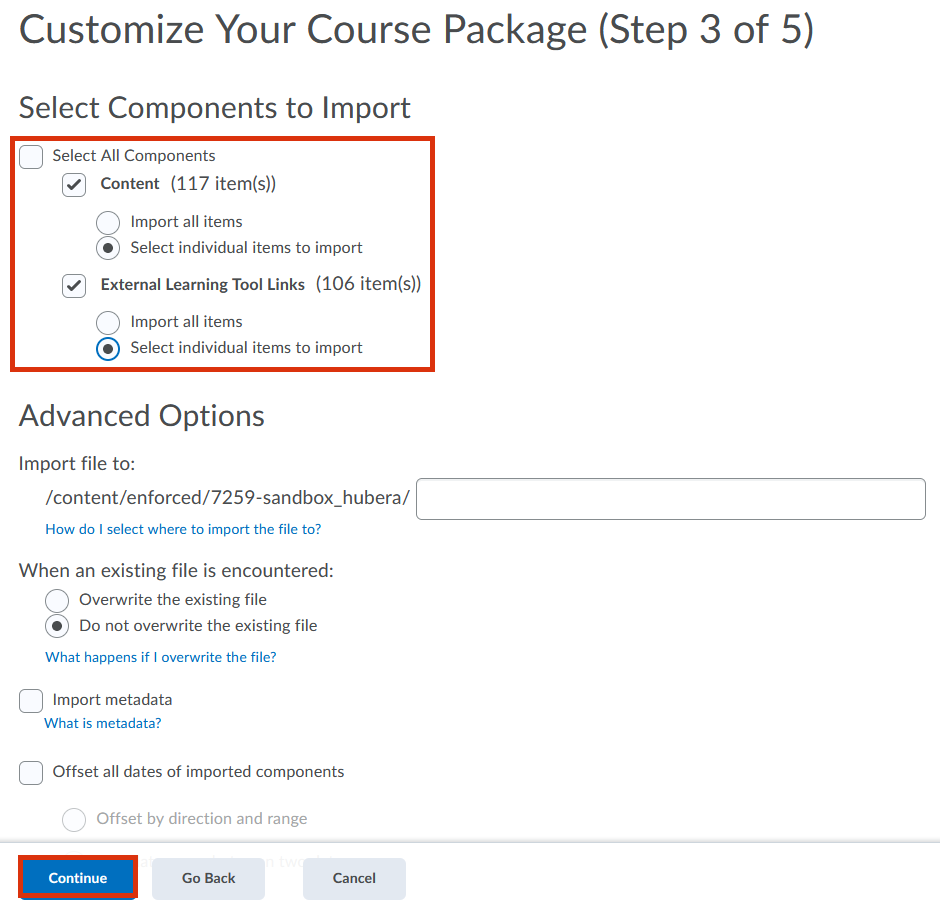Click the Cancel button

354,879
